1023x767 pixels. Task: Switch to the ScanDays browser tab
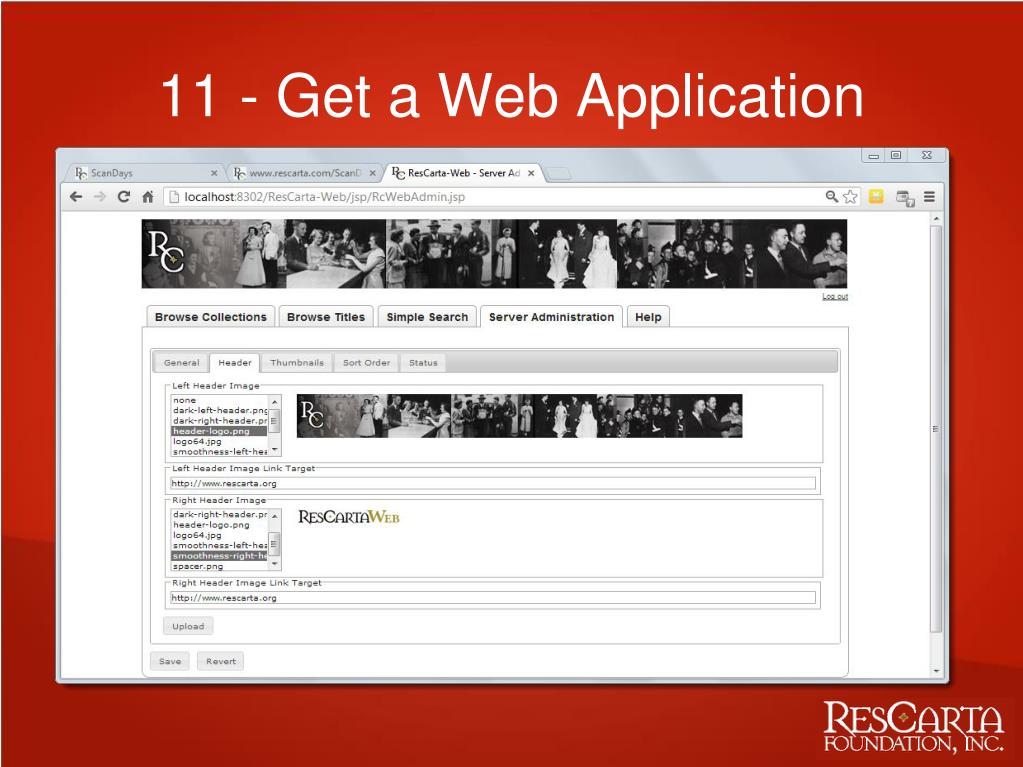pos(144,173)
